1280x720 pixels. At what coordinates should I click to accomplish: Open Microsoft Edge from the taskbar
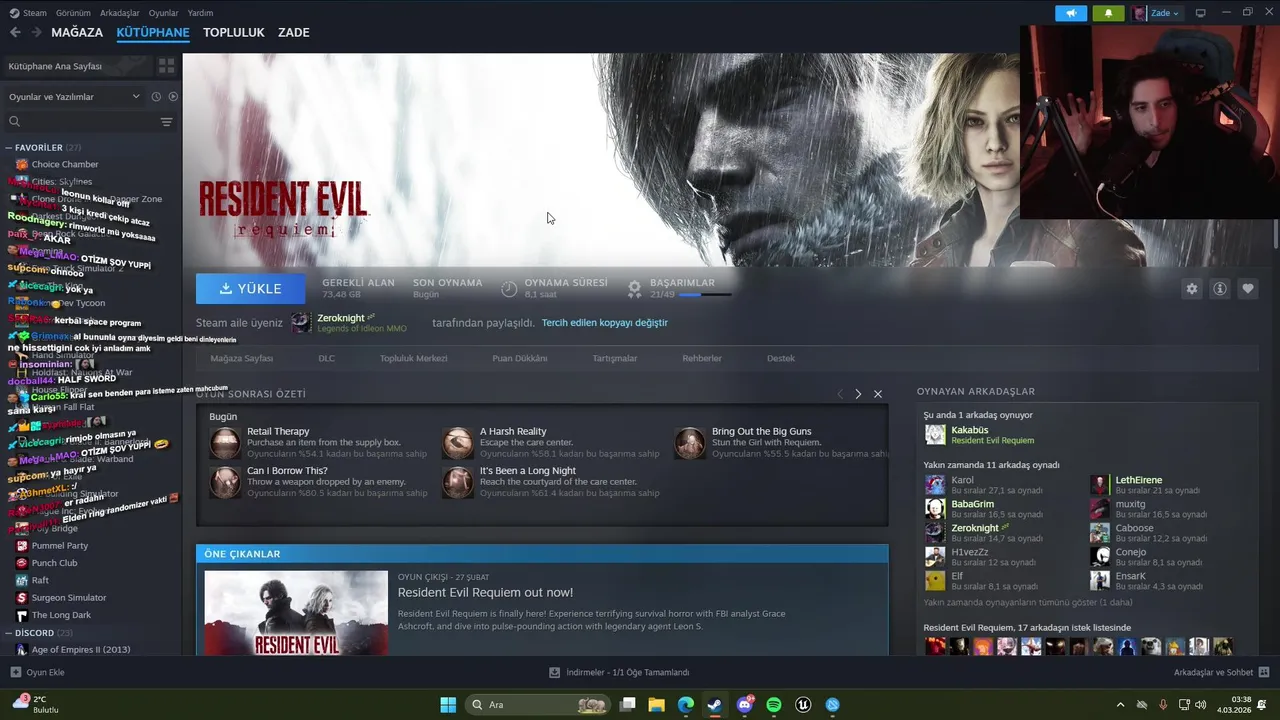point(686,705)
